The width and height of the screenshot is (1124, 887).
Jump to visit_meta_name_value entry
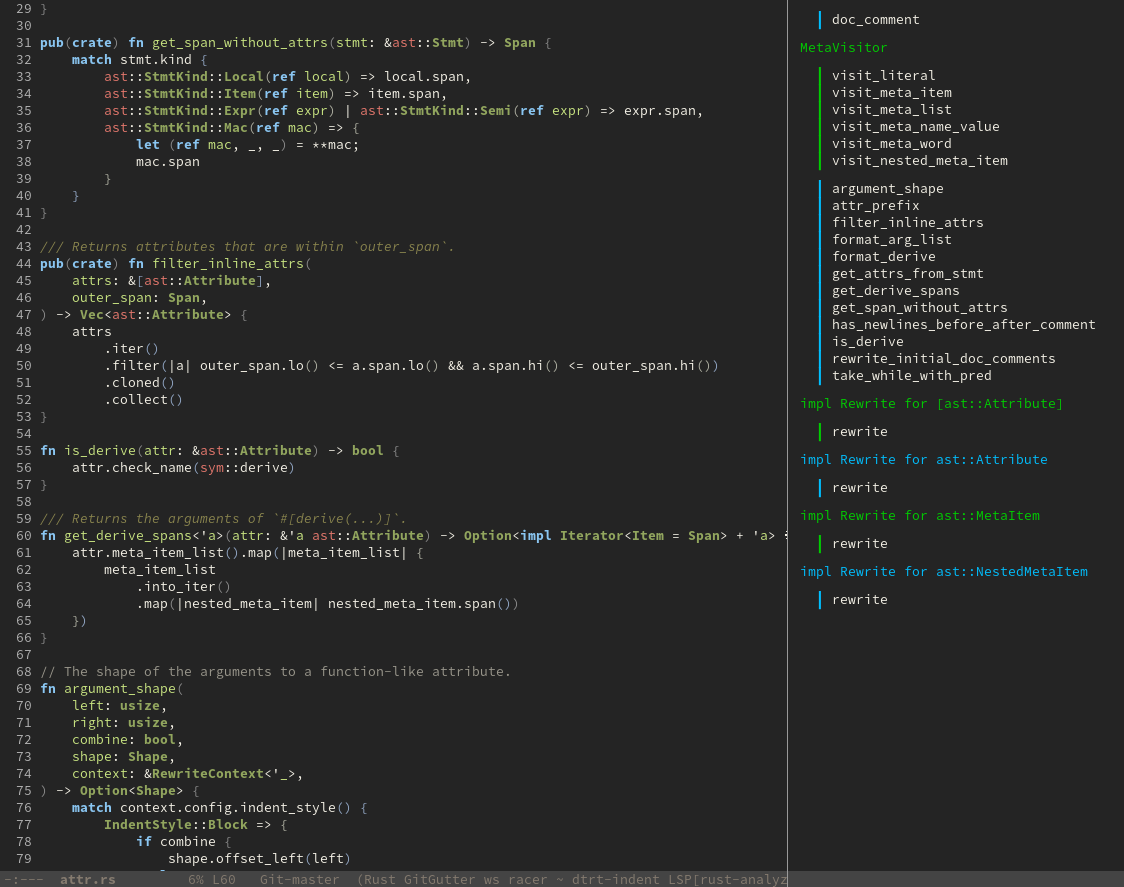click(x=915, y=126)
